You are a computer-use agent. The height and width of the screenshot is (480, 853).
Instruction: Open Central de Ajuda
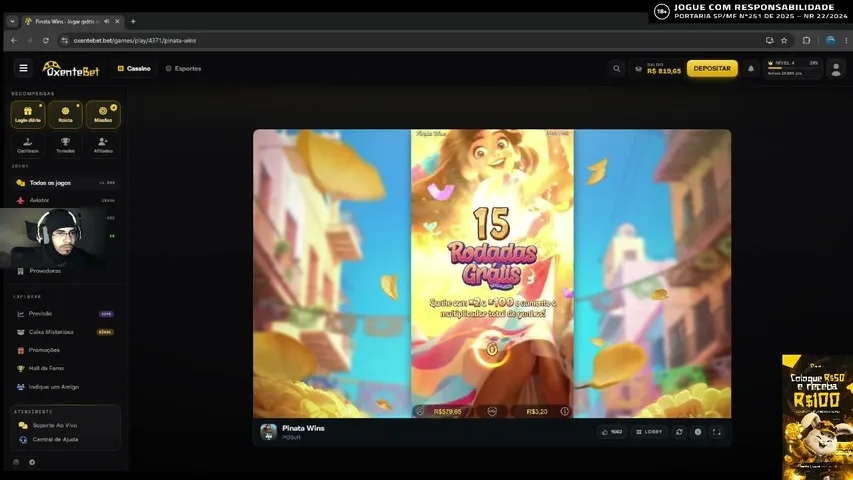pos(49,439)
